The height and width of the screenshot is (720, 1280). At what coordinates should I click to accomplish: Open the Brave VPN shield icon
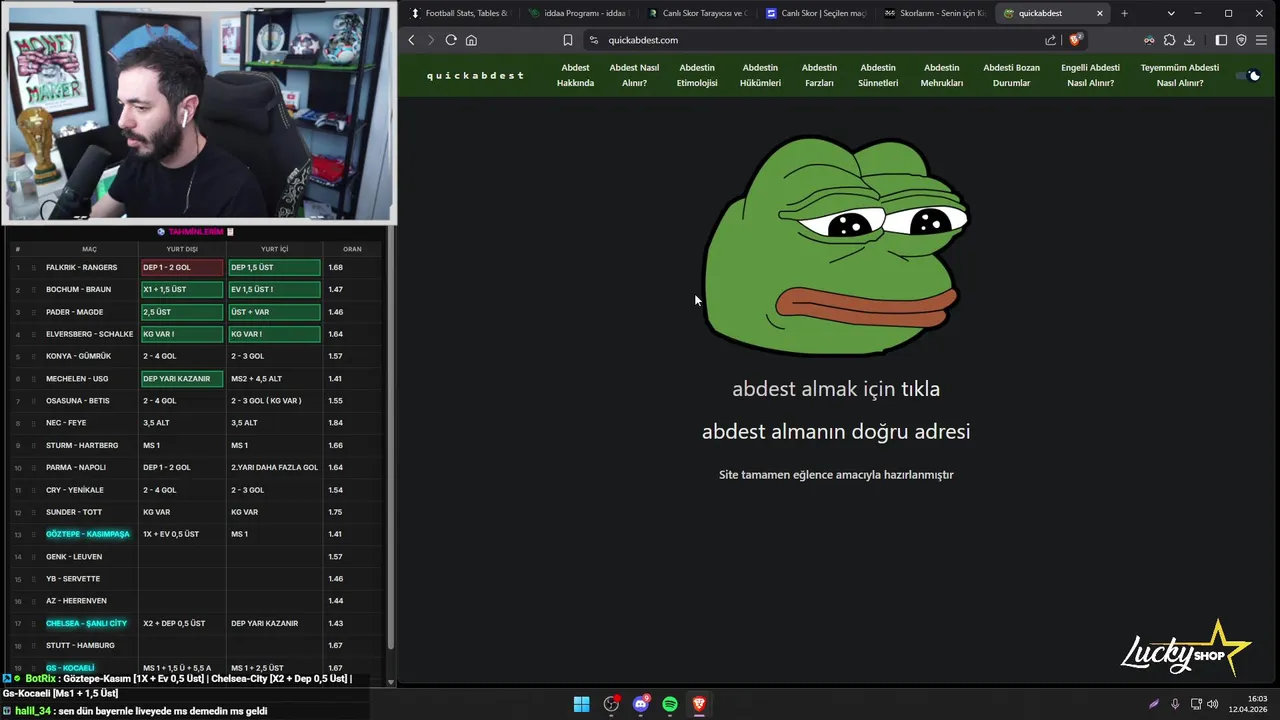[1241, 40]
